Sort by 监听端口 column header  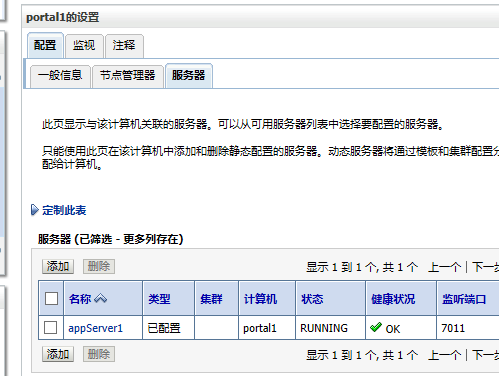point(464,299)
